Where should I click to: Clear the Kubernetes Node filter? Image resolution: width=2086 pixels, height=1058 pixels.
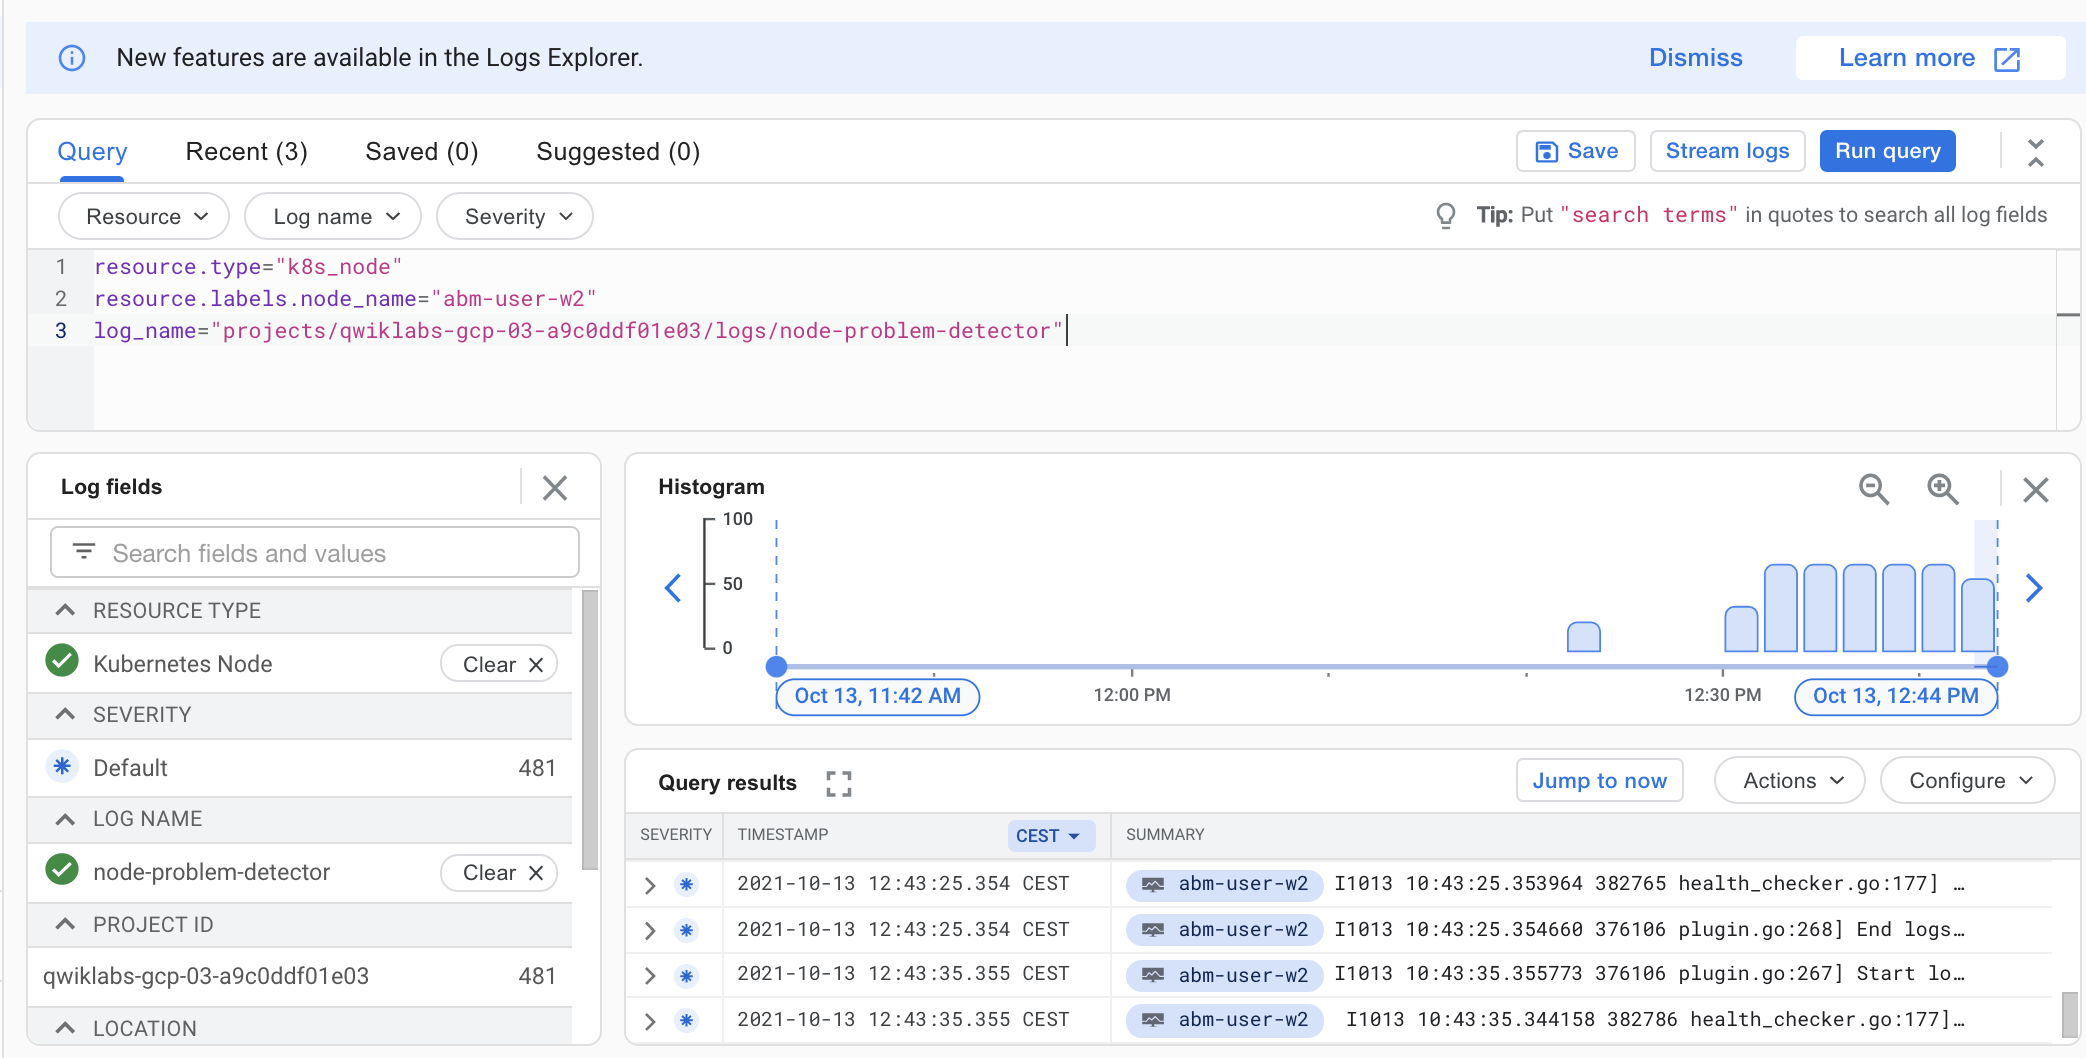coord(499,665)
